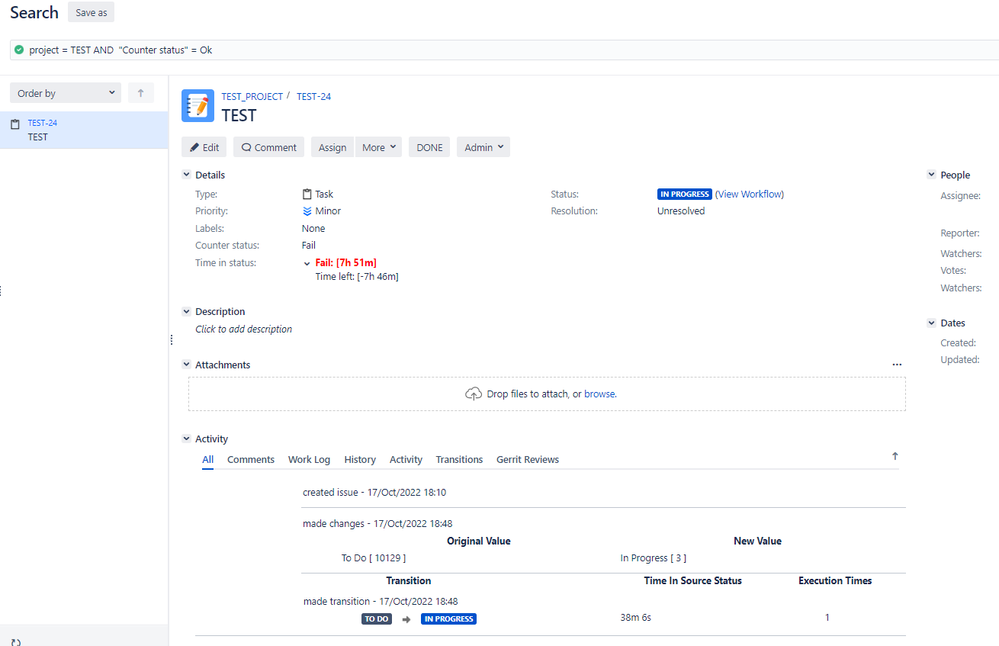
Task: Click the Minor priority icon
Action: click(x=307, y=211)
